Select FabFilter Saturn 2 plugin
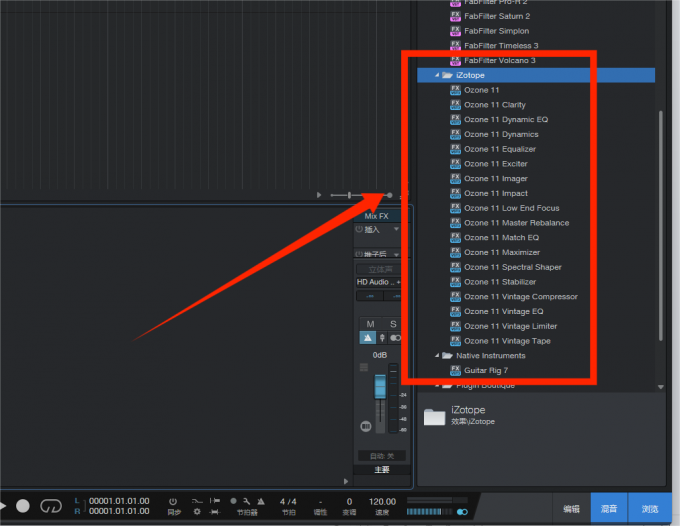The image size is (680, 526). 497,16
